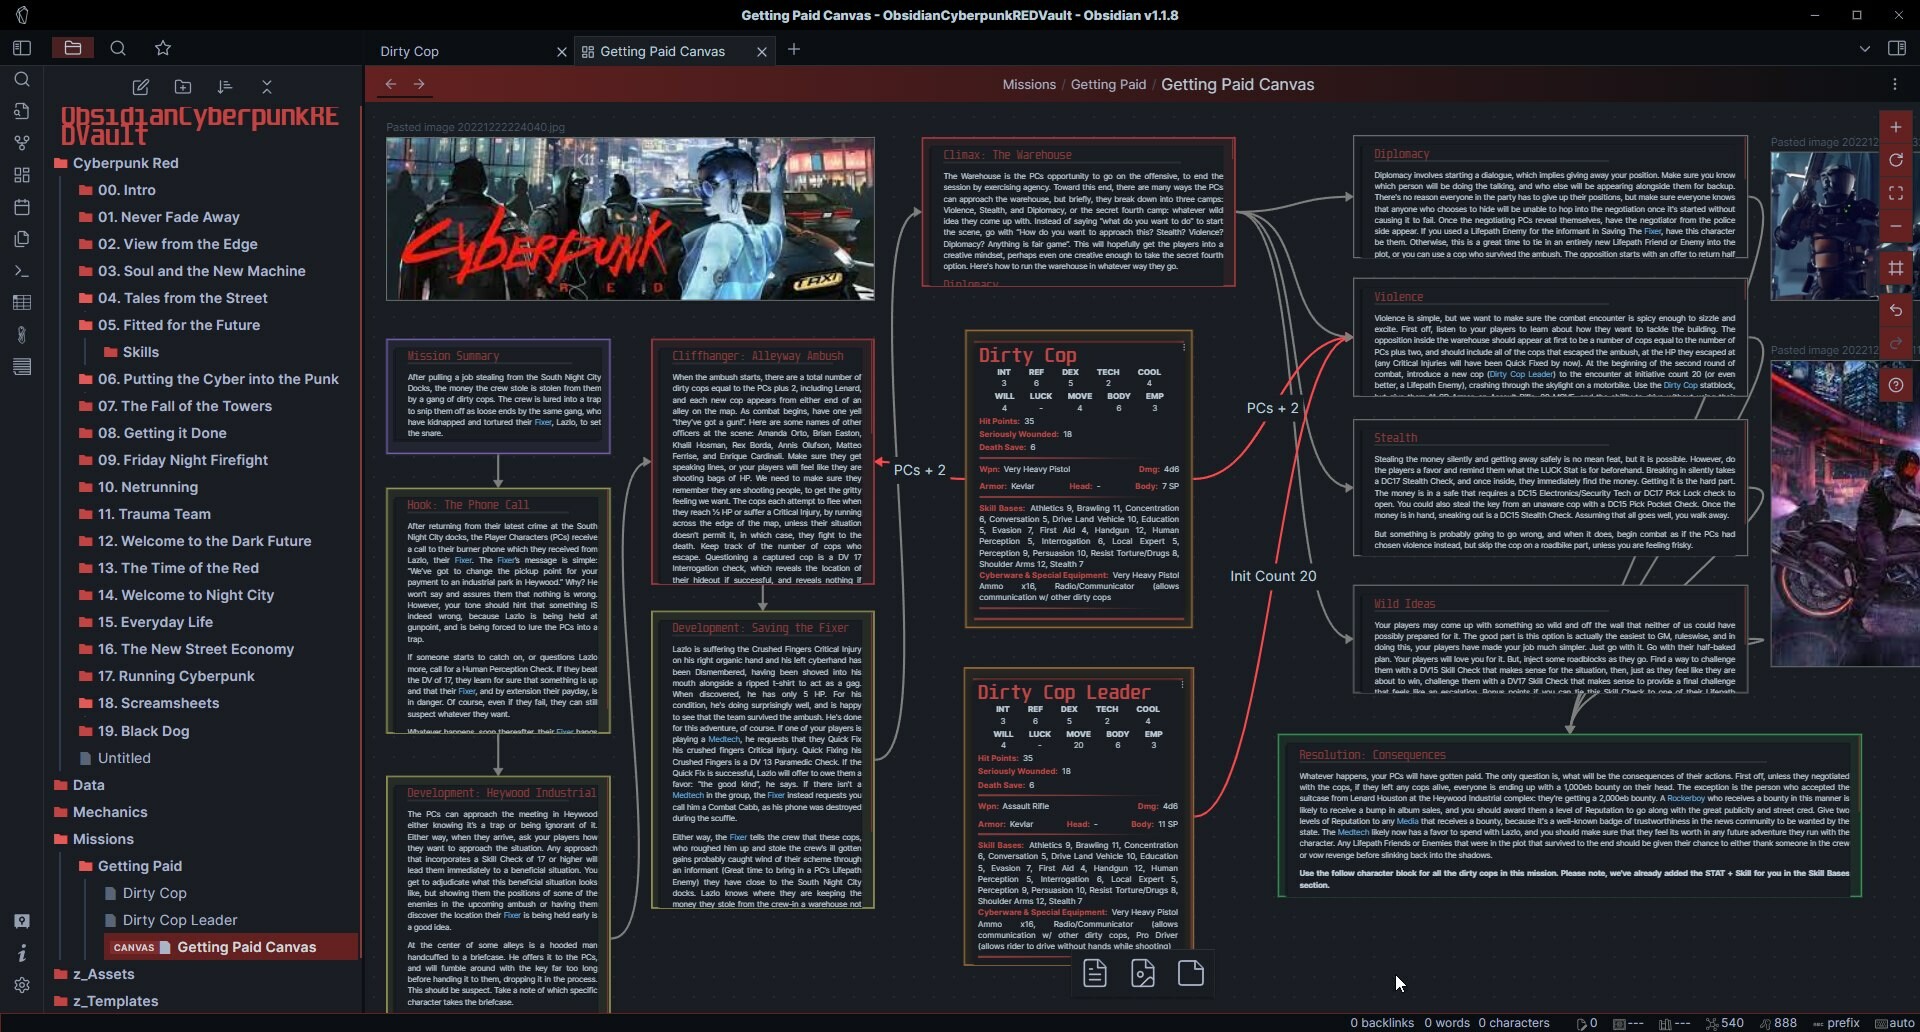Click the canvas zoom to fit icon
The height and width of the screenshot is (1032, 1920).
point(1895,194)
